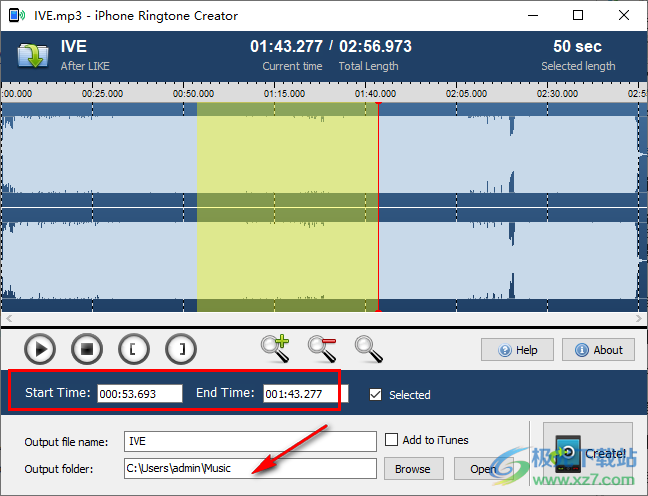Click the Start Time input field
648x496 pixels.
[x=140, y=393]
